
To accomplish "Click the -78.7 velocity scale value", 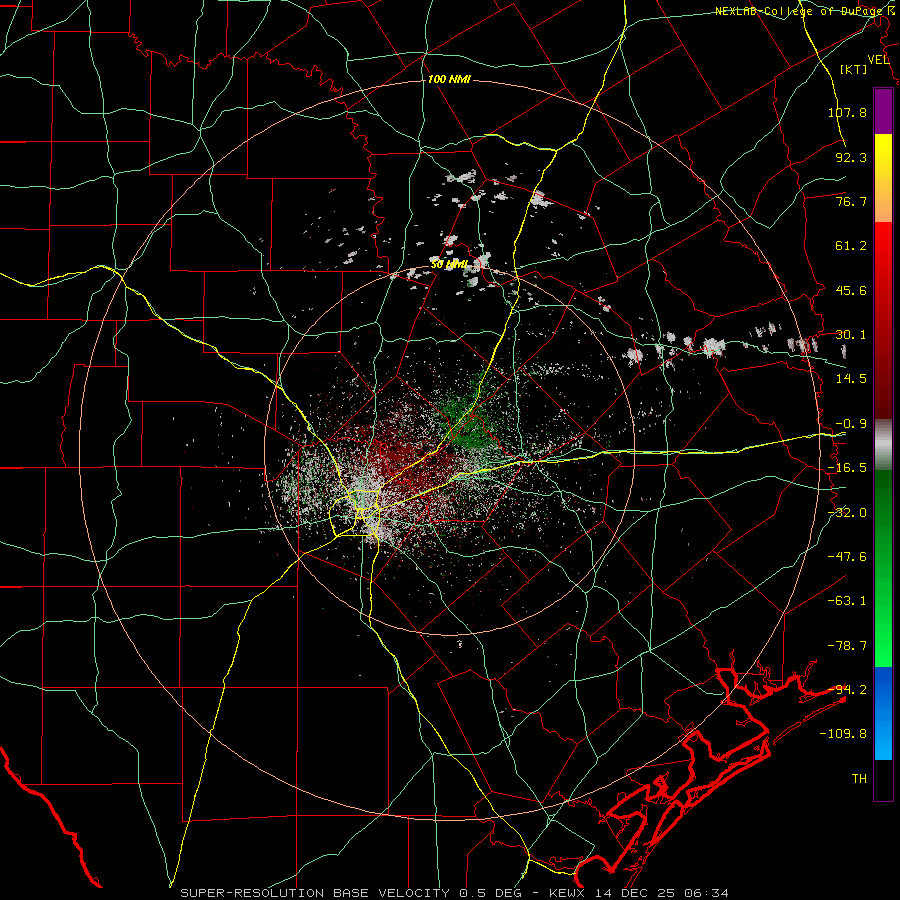I will tap(847, 646).
